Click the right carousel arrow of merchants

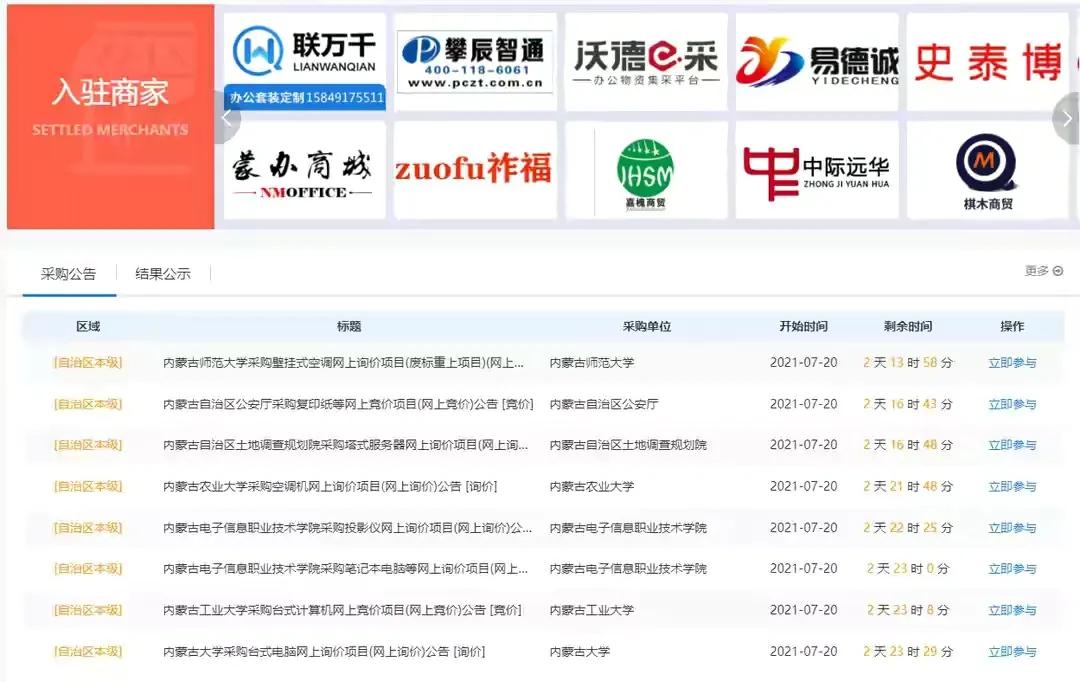[1066, 118]
